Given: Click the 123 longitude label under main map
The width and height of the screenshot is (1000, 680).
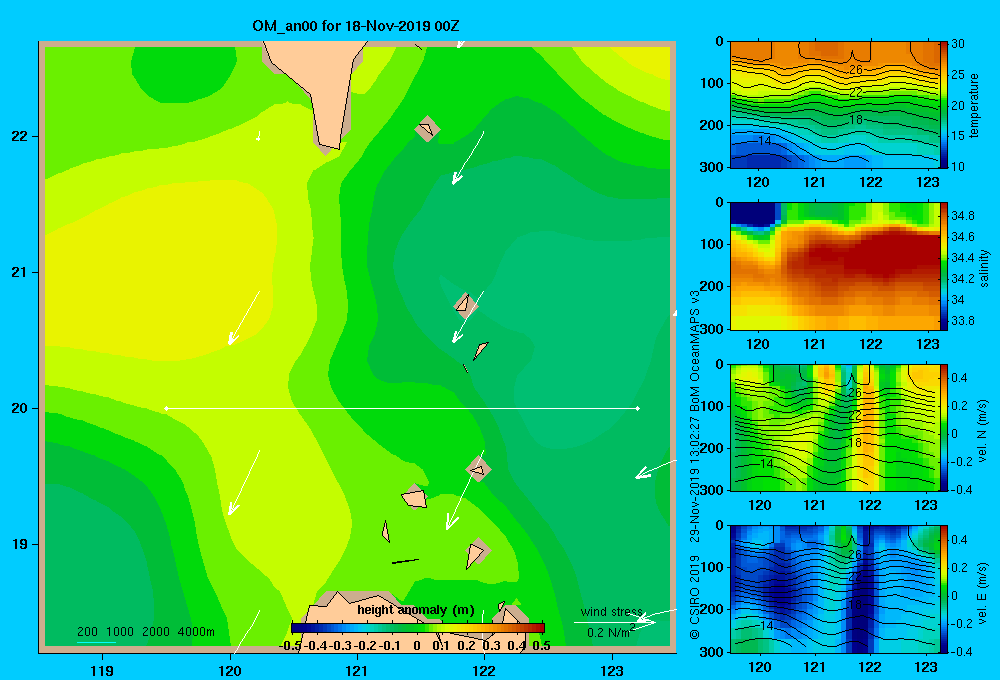Looking at the screenshot, I should (612, 670).
